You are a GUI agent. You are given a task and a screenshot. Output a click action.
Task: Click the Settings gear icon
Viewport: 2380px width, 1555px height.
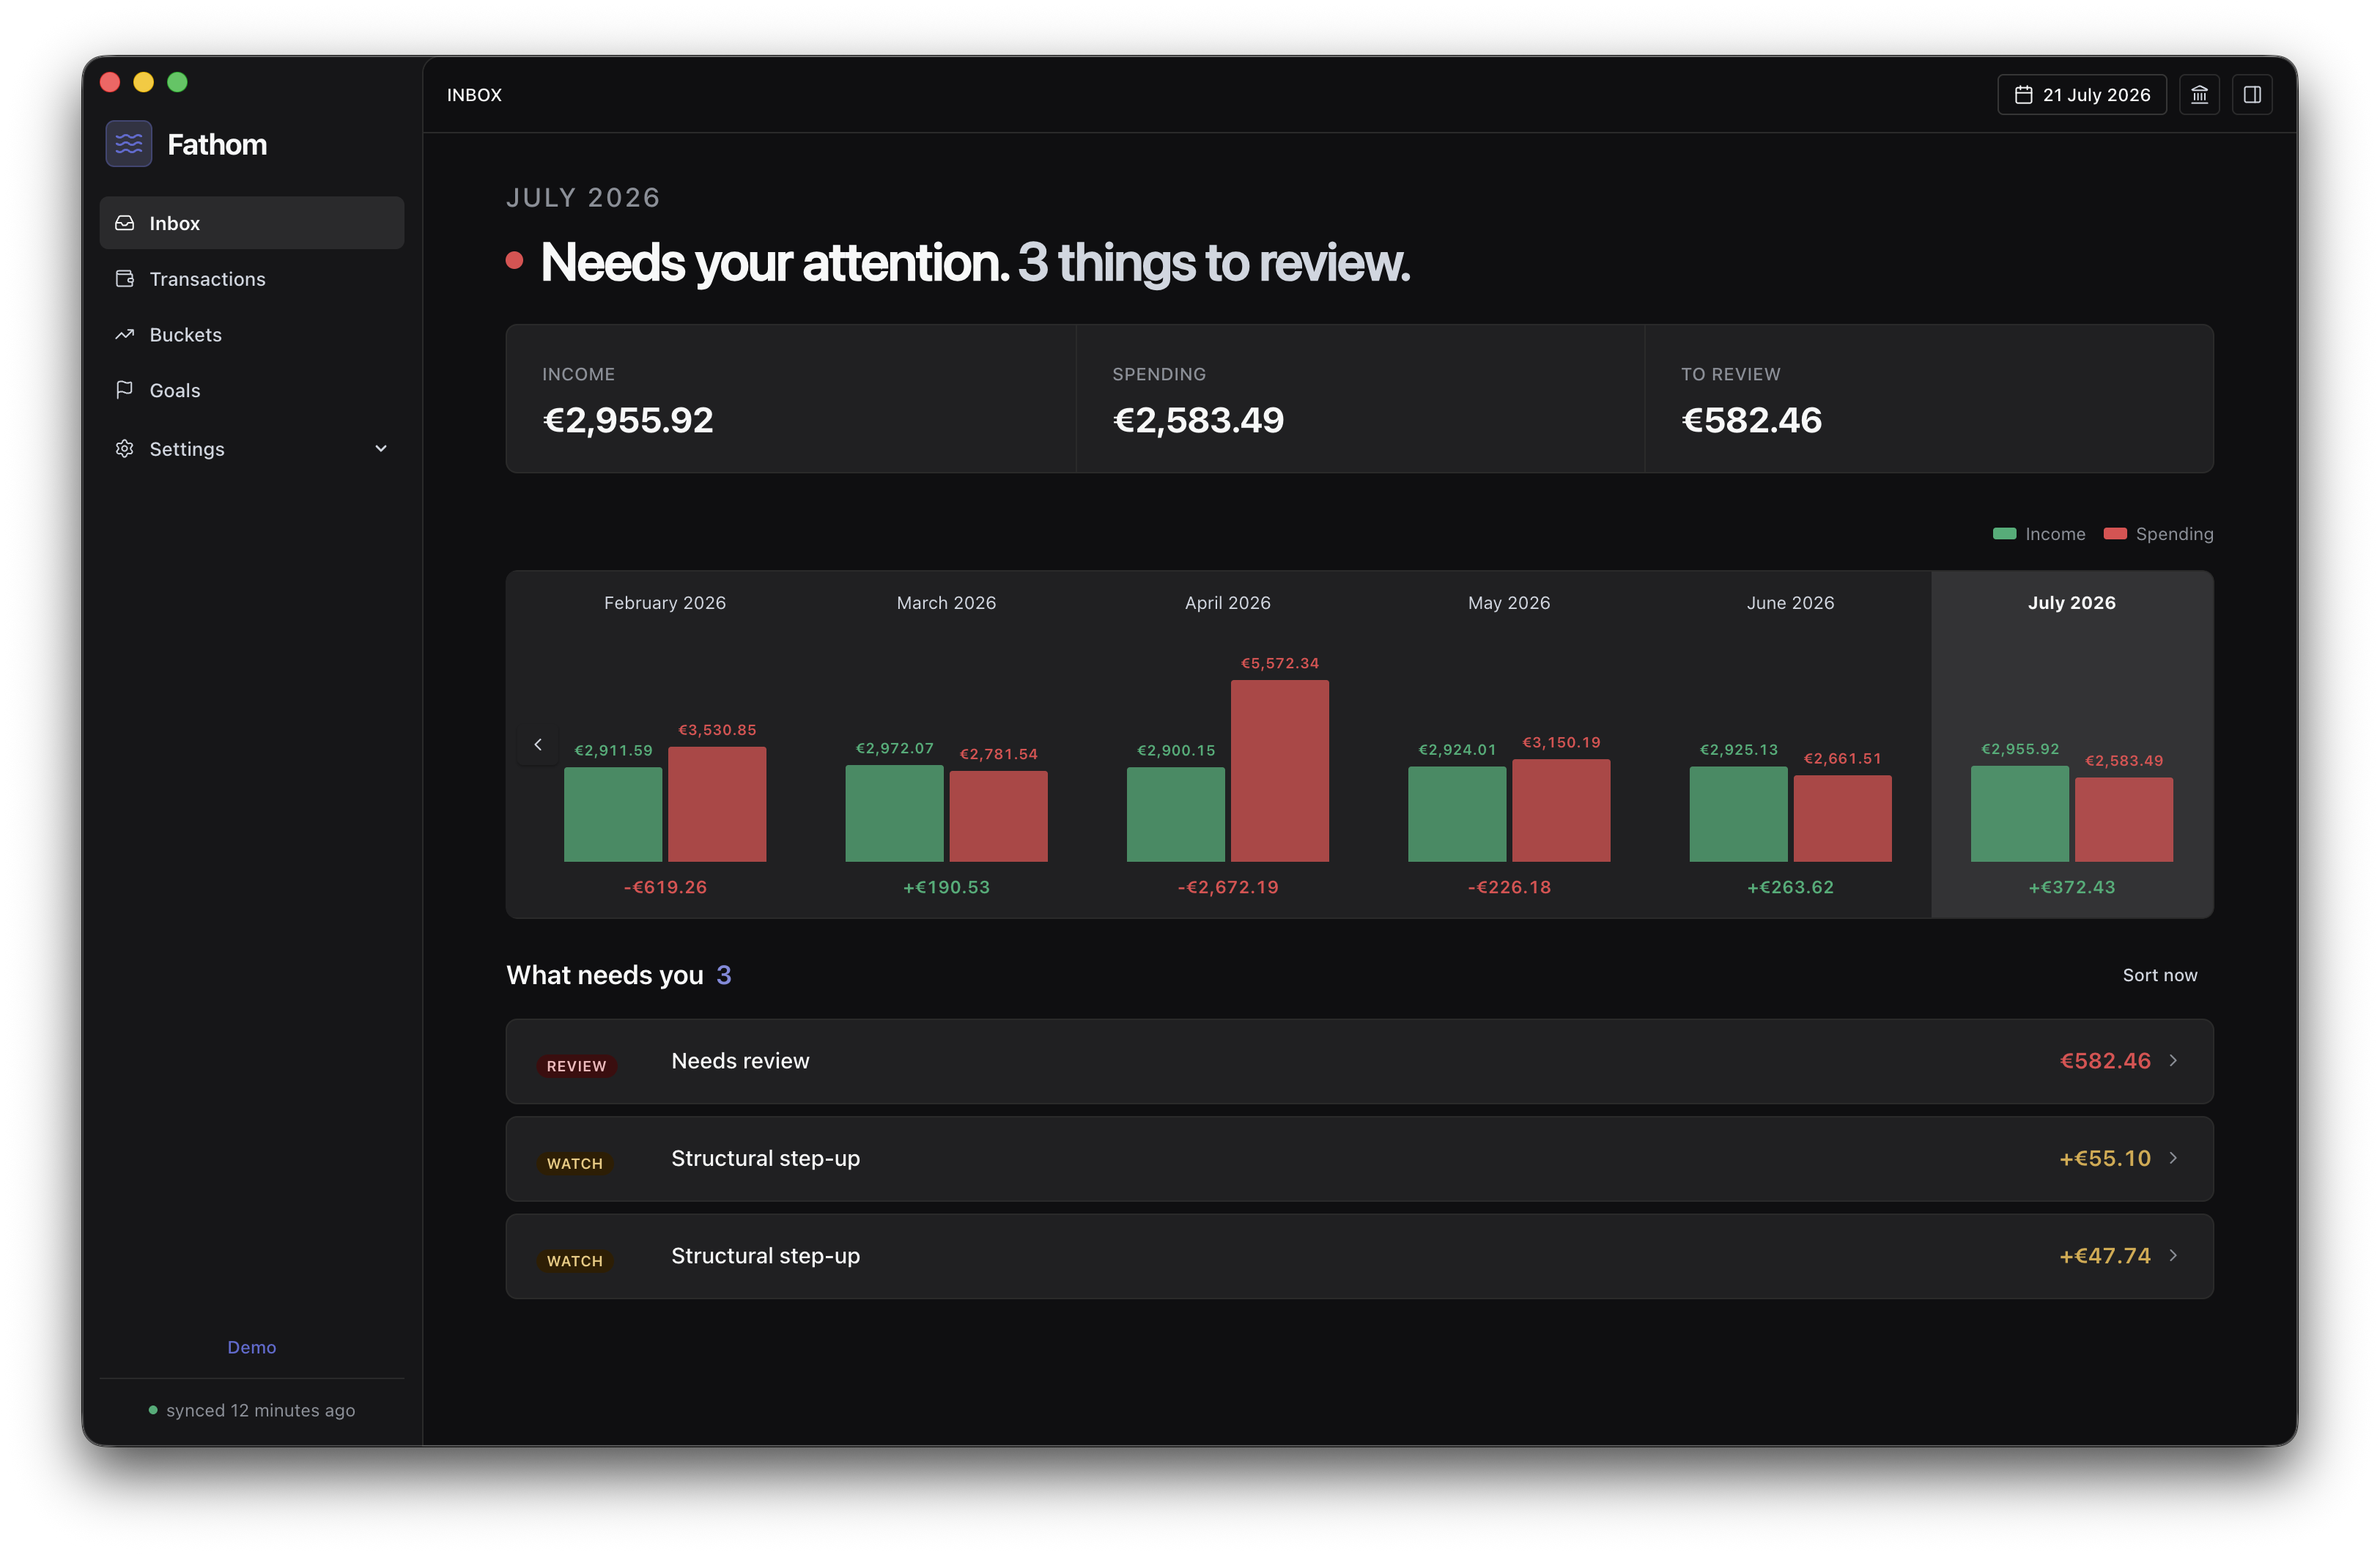(x=124, y=449)
